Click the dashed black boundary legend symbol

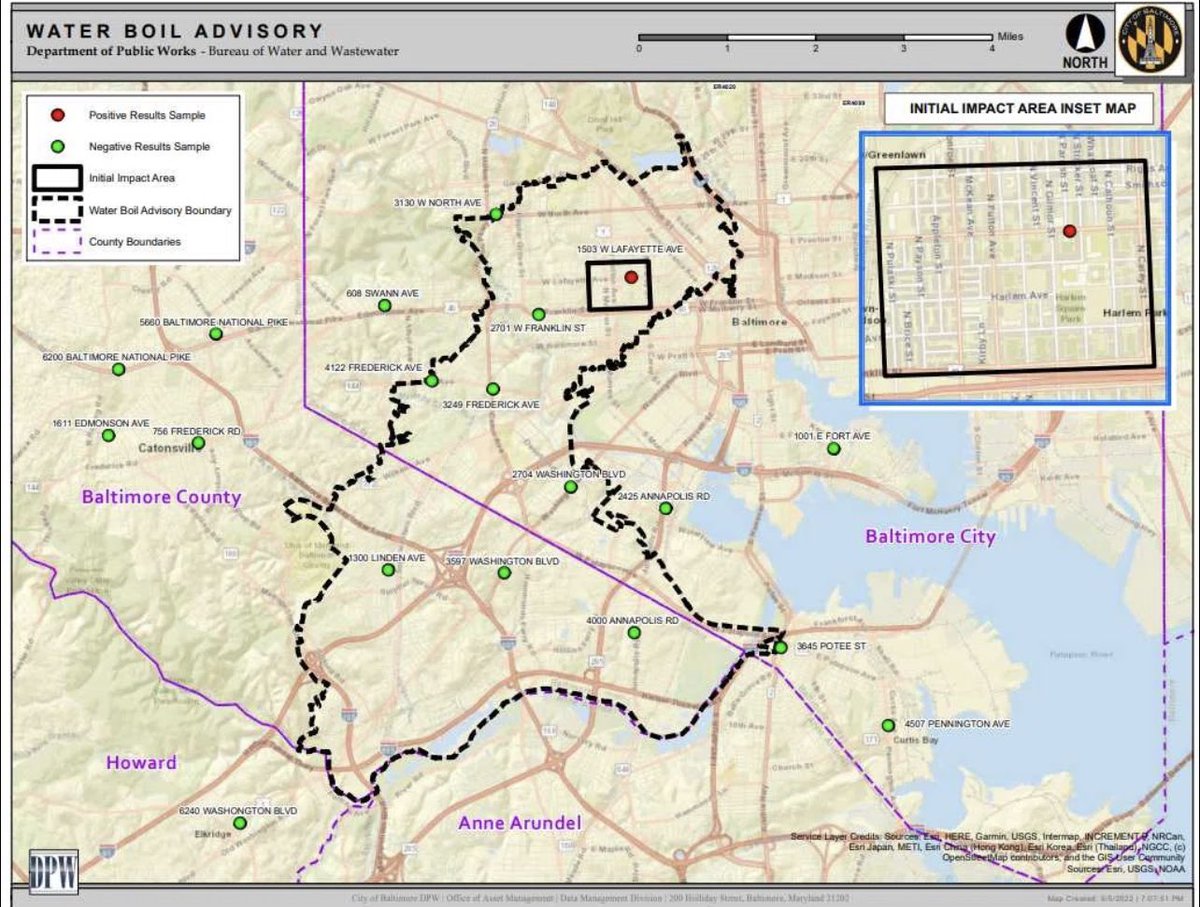[59, 210]
